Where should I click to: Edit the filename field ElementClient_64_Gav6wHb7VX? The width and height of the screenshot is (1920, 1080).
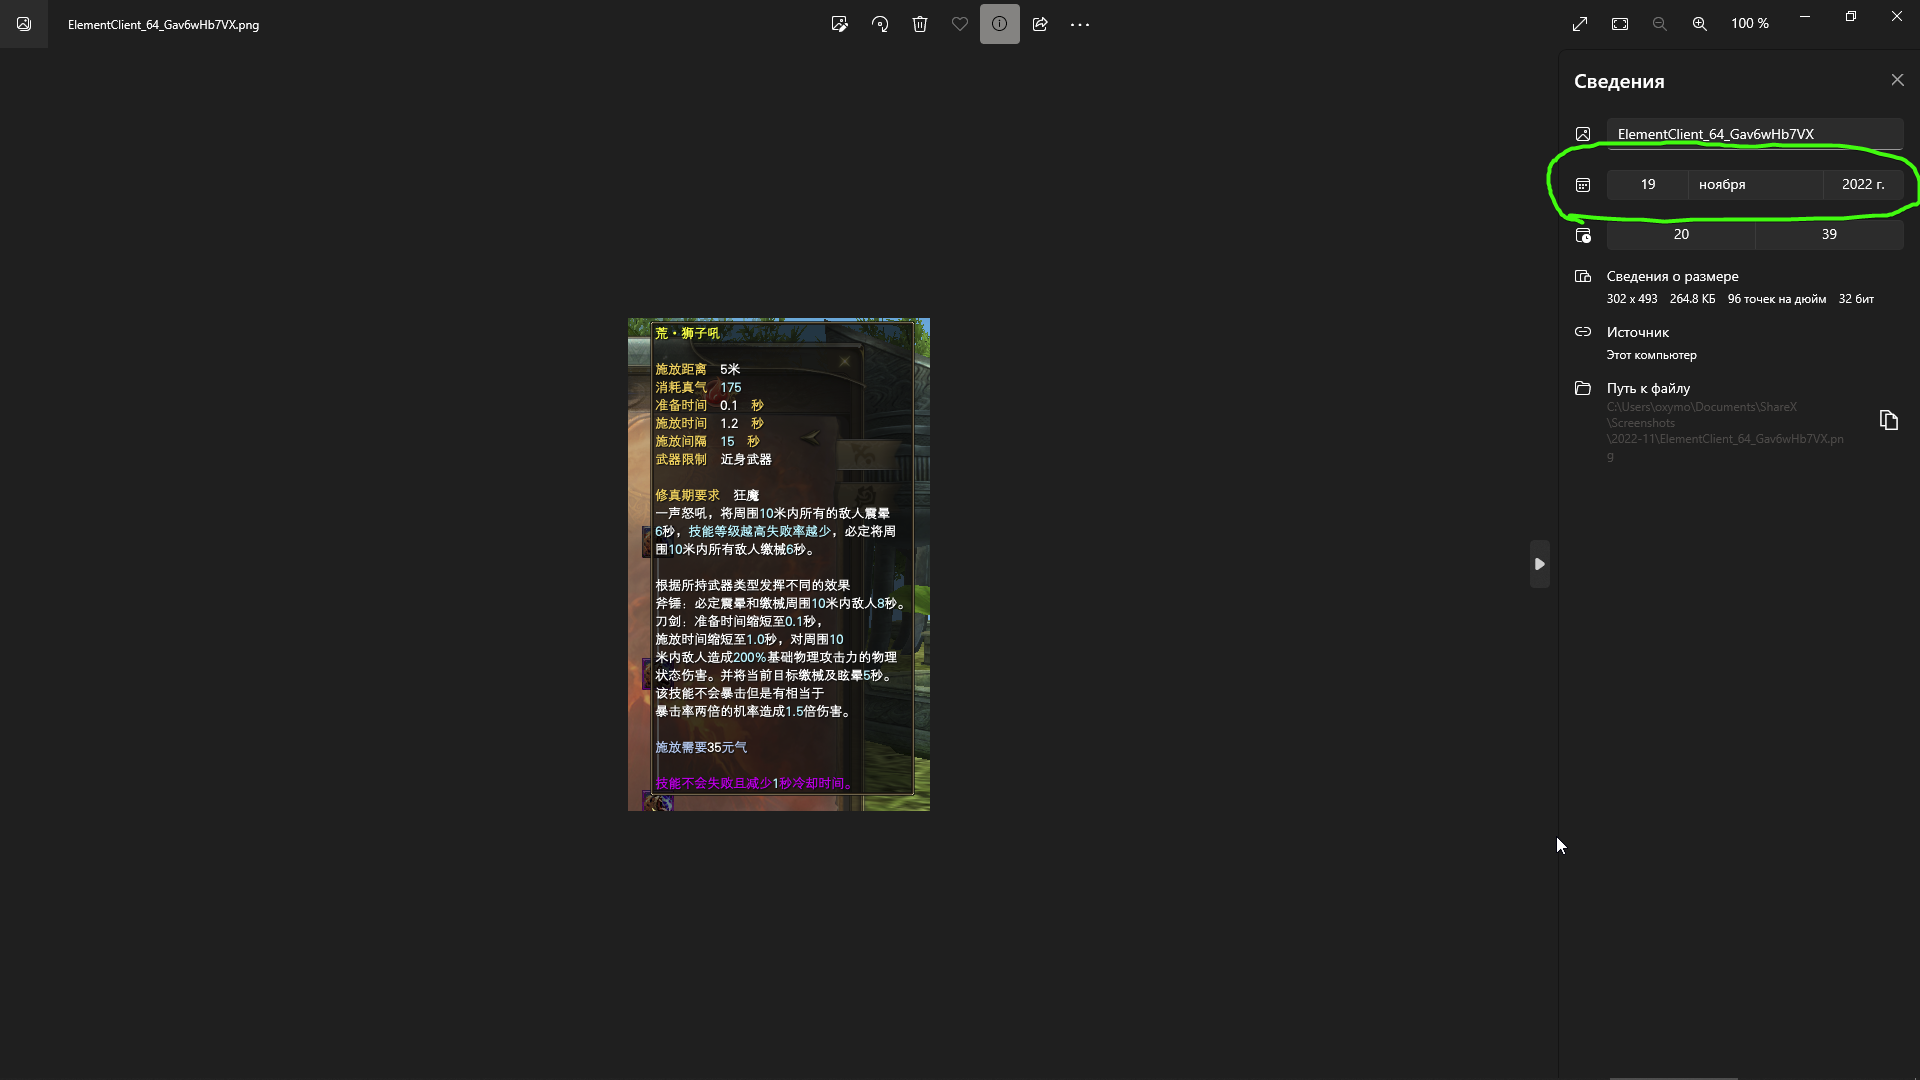click(x=1754, y=134)
